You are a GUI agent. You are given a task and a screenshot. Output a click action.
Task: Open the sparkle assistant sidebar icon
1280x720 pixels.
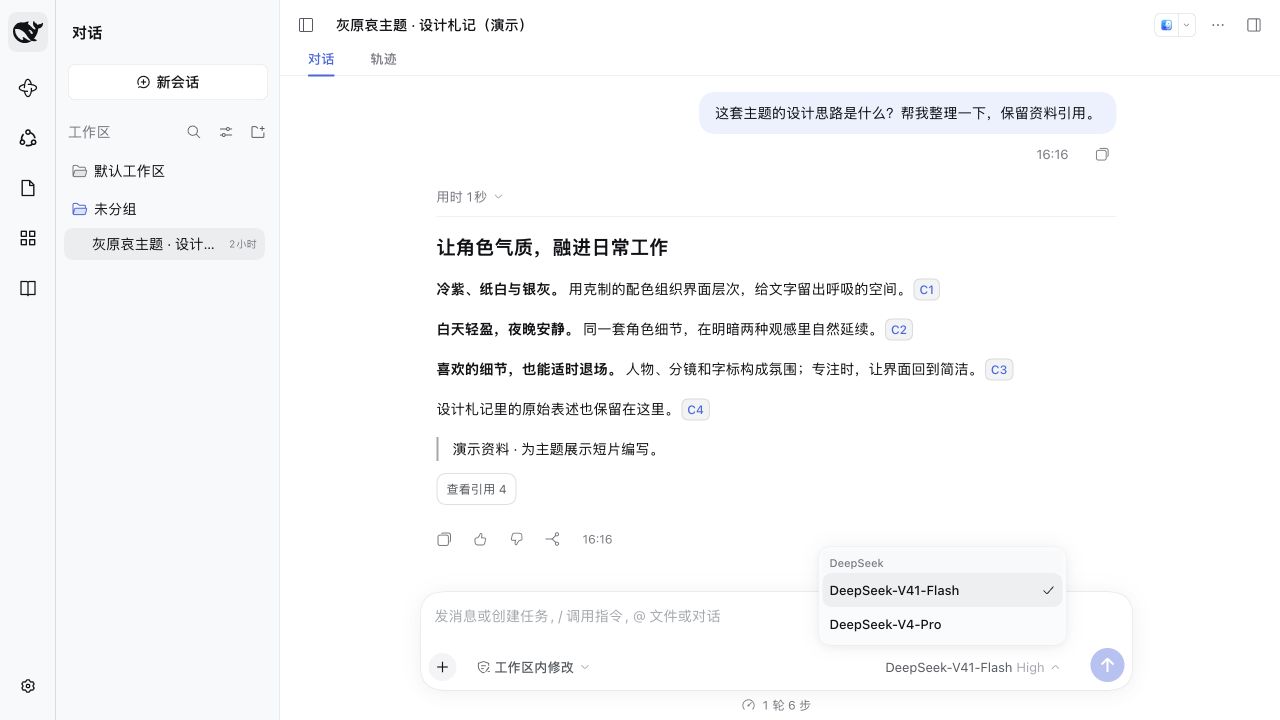(28, 88)
